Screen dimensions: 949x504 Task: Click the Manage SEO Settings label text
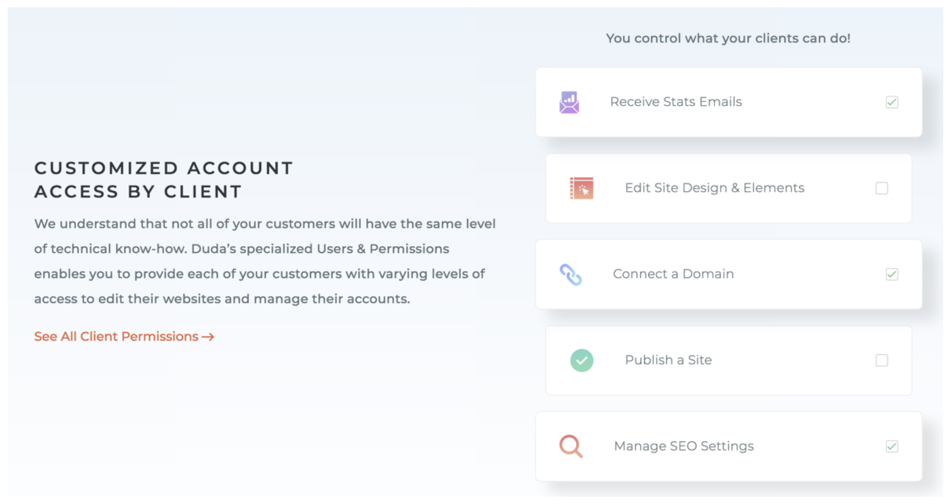point(684,447)
